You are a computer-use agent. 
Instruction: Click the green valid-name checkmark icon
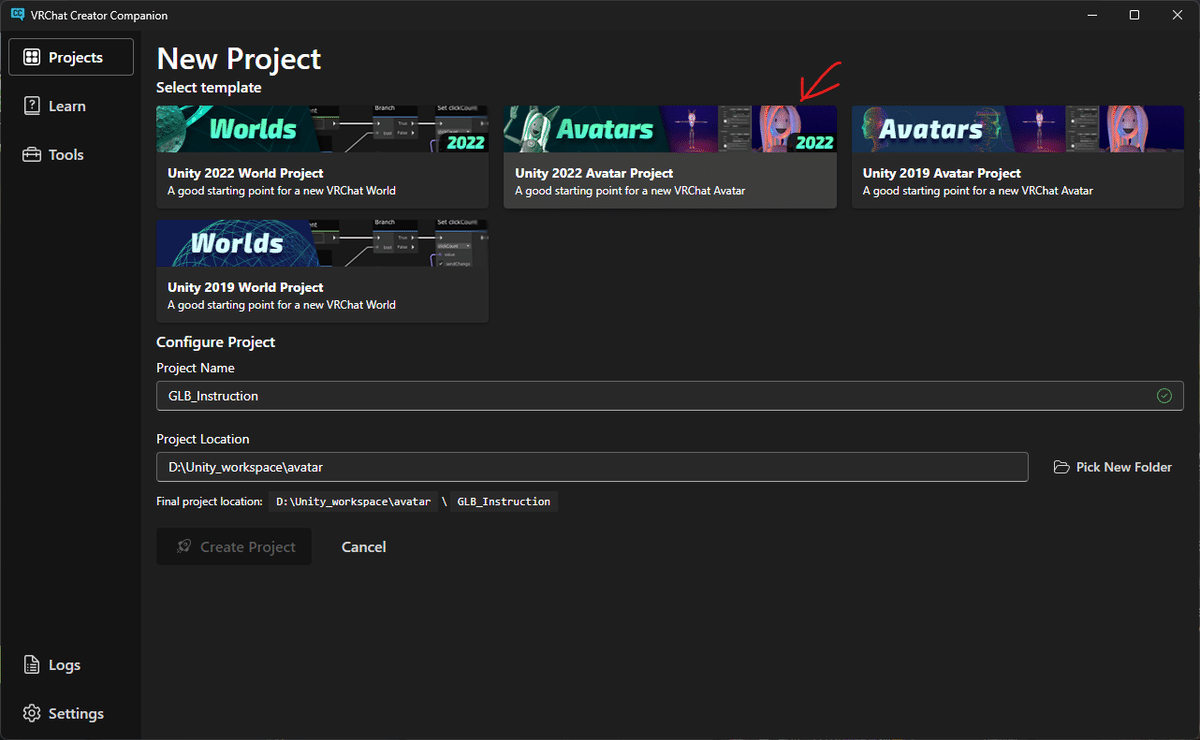pos(1164,396)
